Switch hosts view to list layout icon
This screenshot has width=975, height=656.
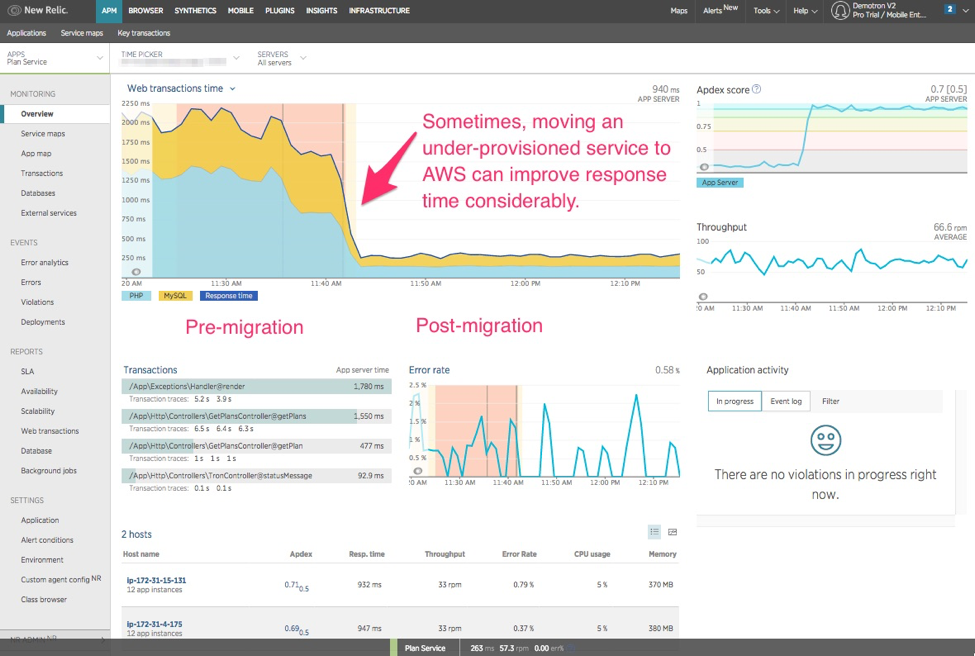point(654,532)
